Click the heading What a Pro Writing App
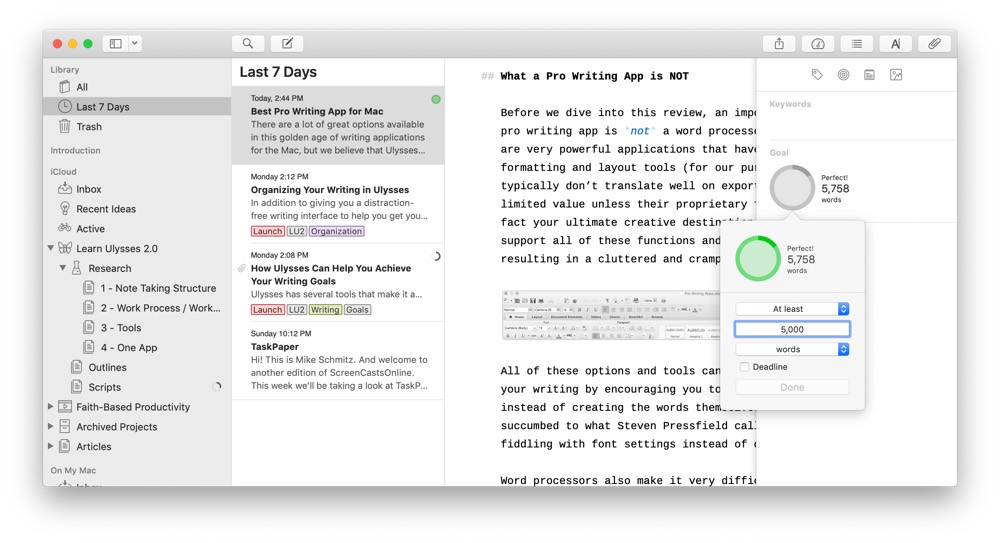 click(x=594, y=76)
